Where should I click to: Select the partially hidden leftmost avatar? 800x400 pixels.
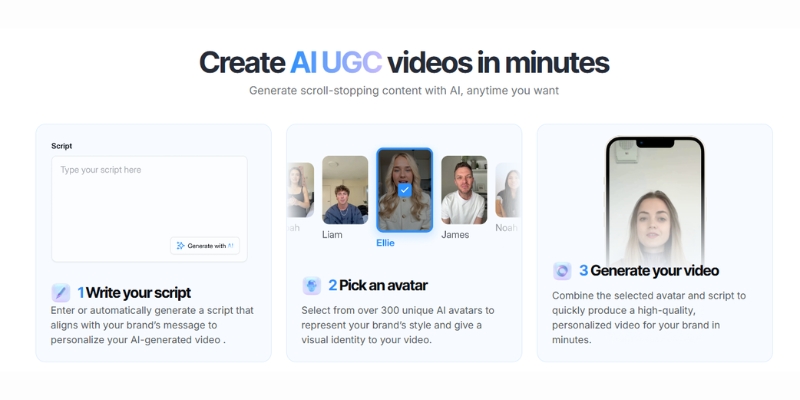click(x=299, y=189)
